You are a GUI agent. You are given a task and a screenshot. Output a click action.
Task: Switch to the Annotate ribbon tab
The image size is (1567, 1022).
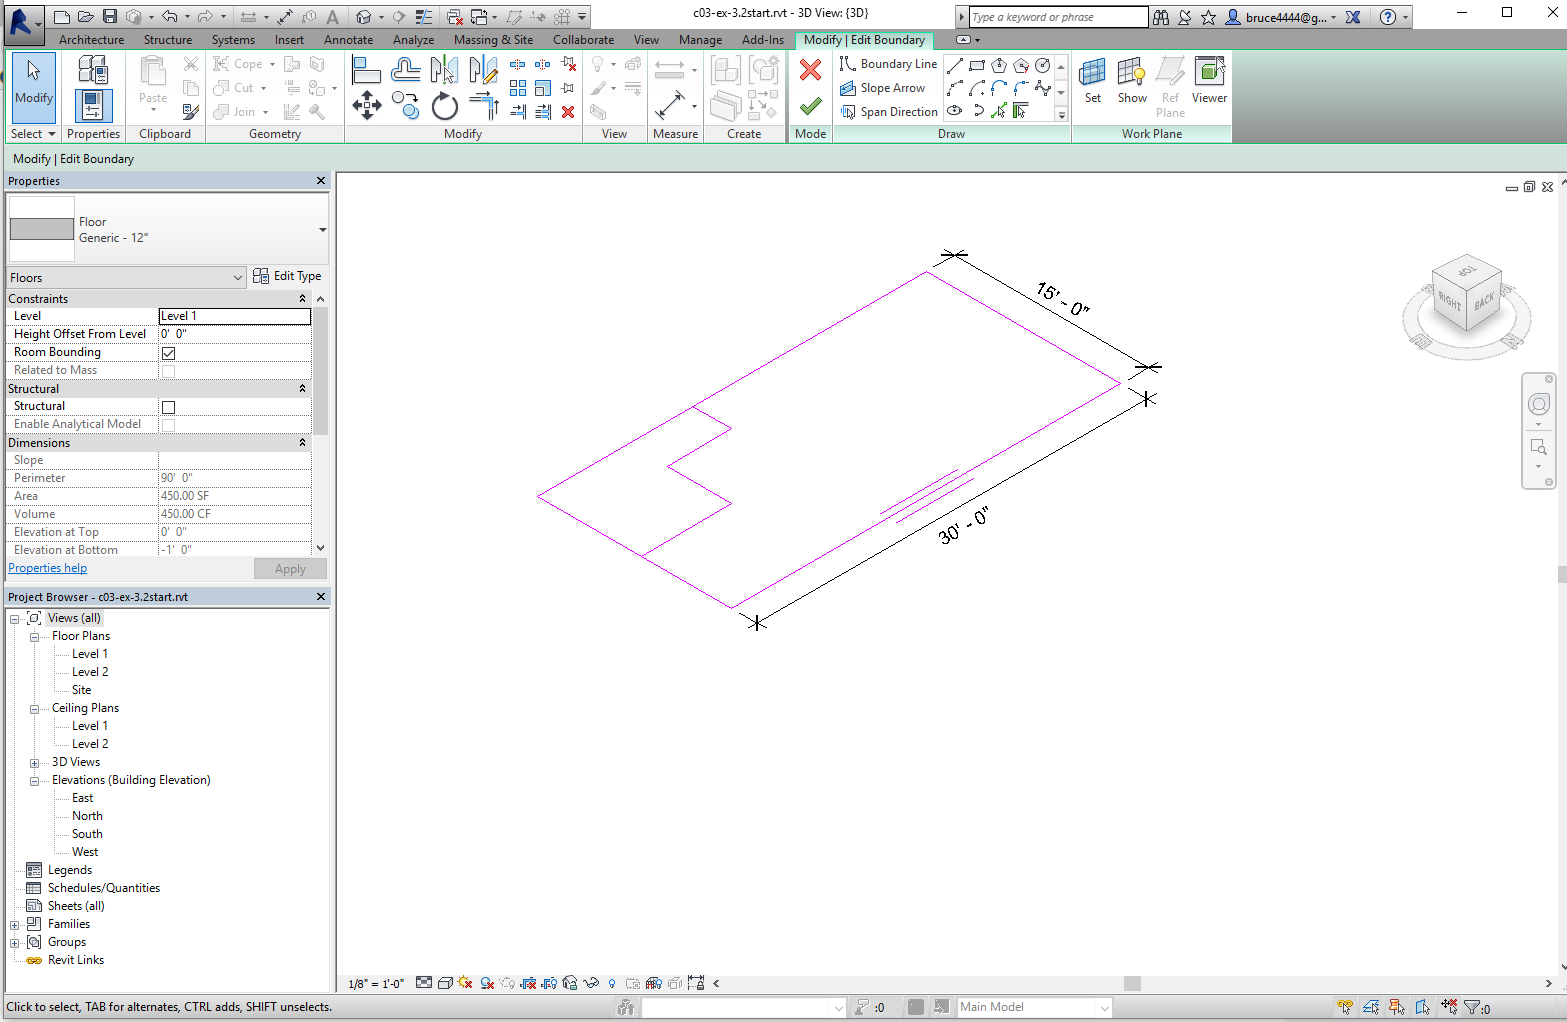(x=348, y=40)
